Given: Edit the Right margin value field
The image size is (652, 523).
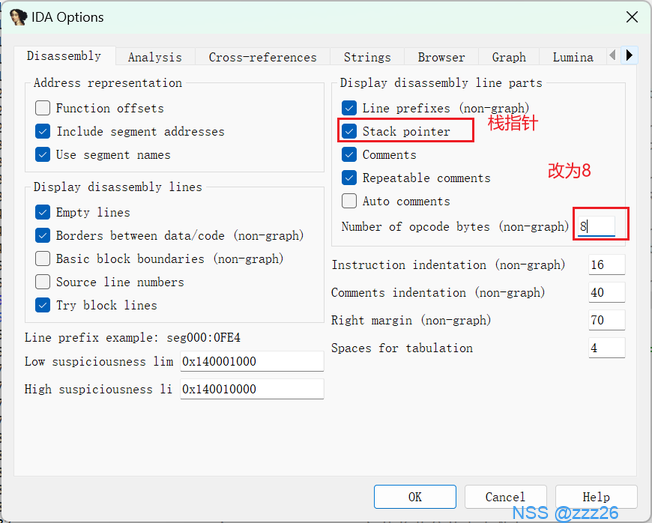Looking at the screenshot, I should pyautogui.click(x=607, y=320).
